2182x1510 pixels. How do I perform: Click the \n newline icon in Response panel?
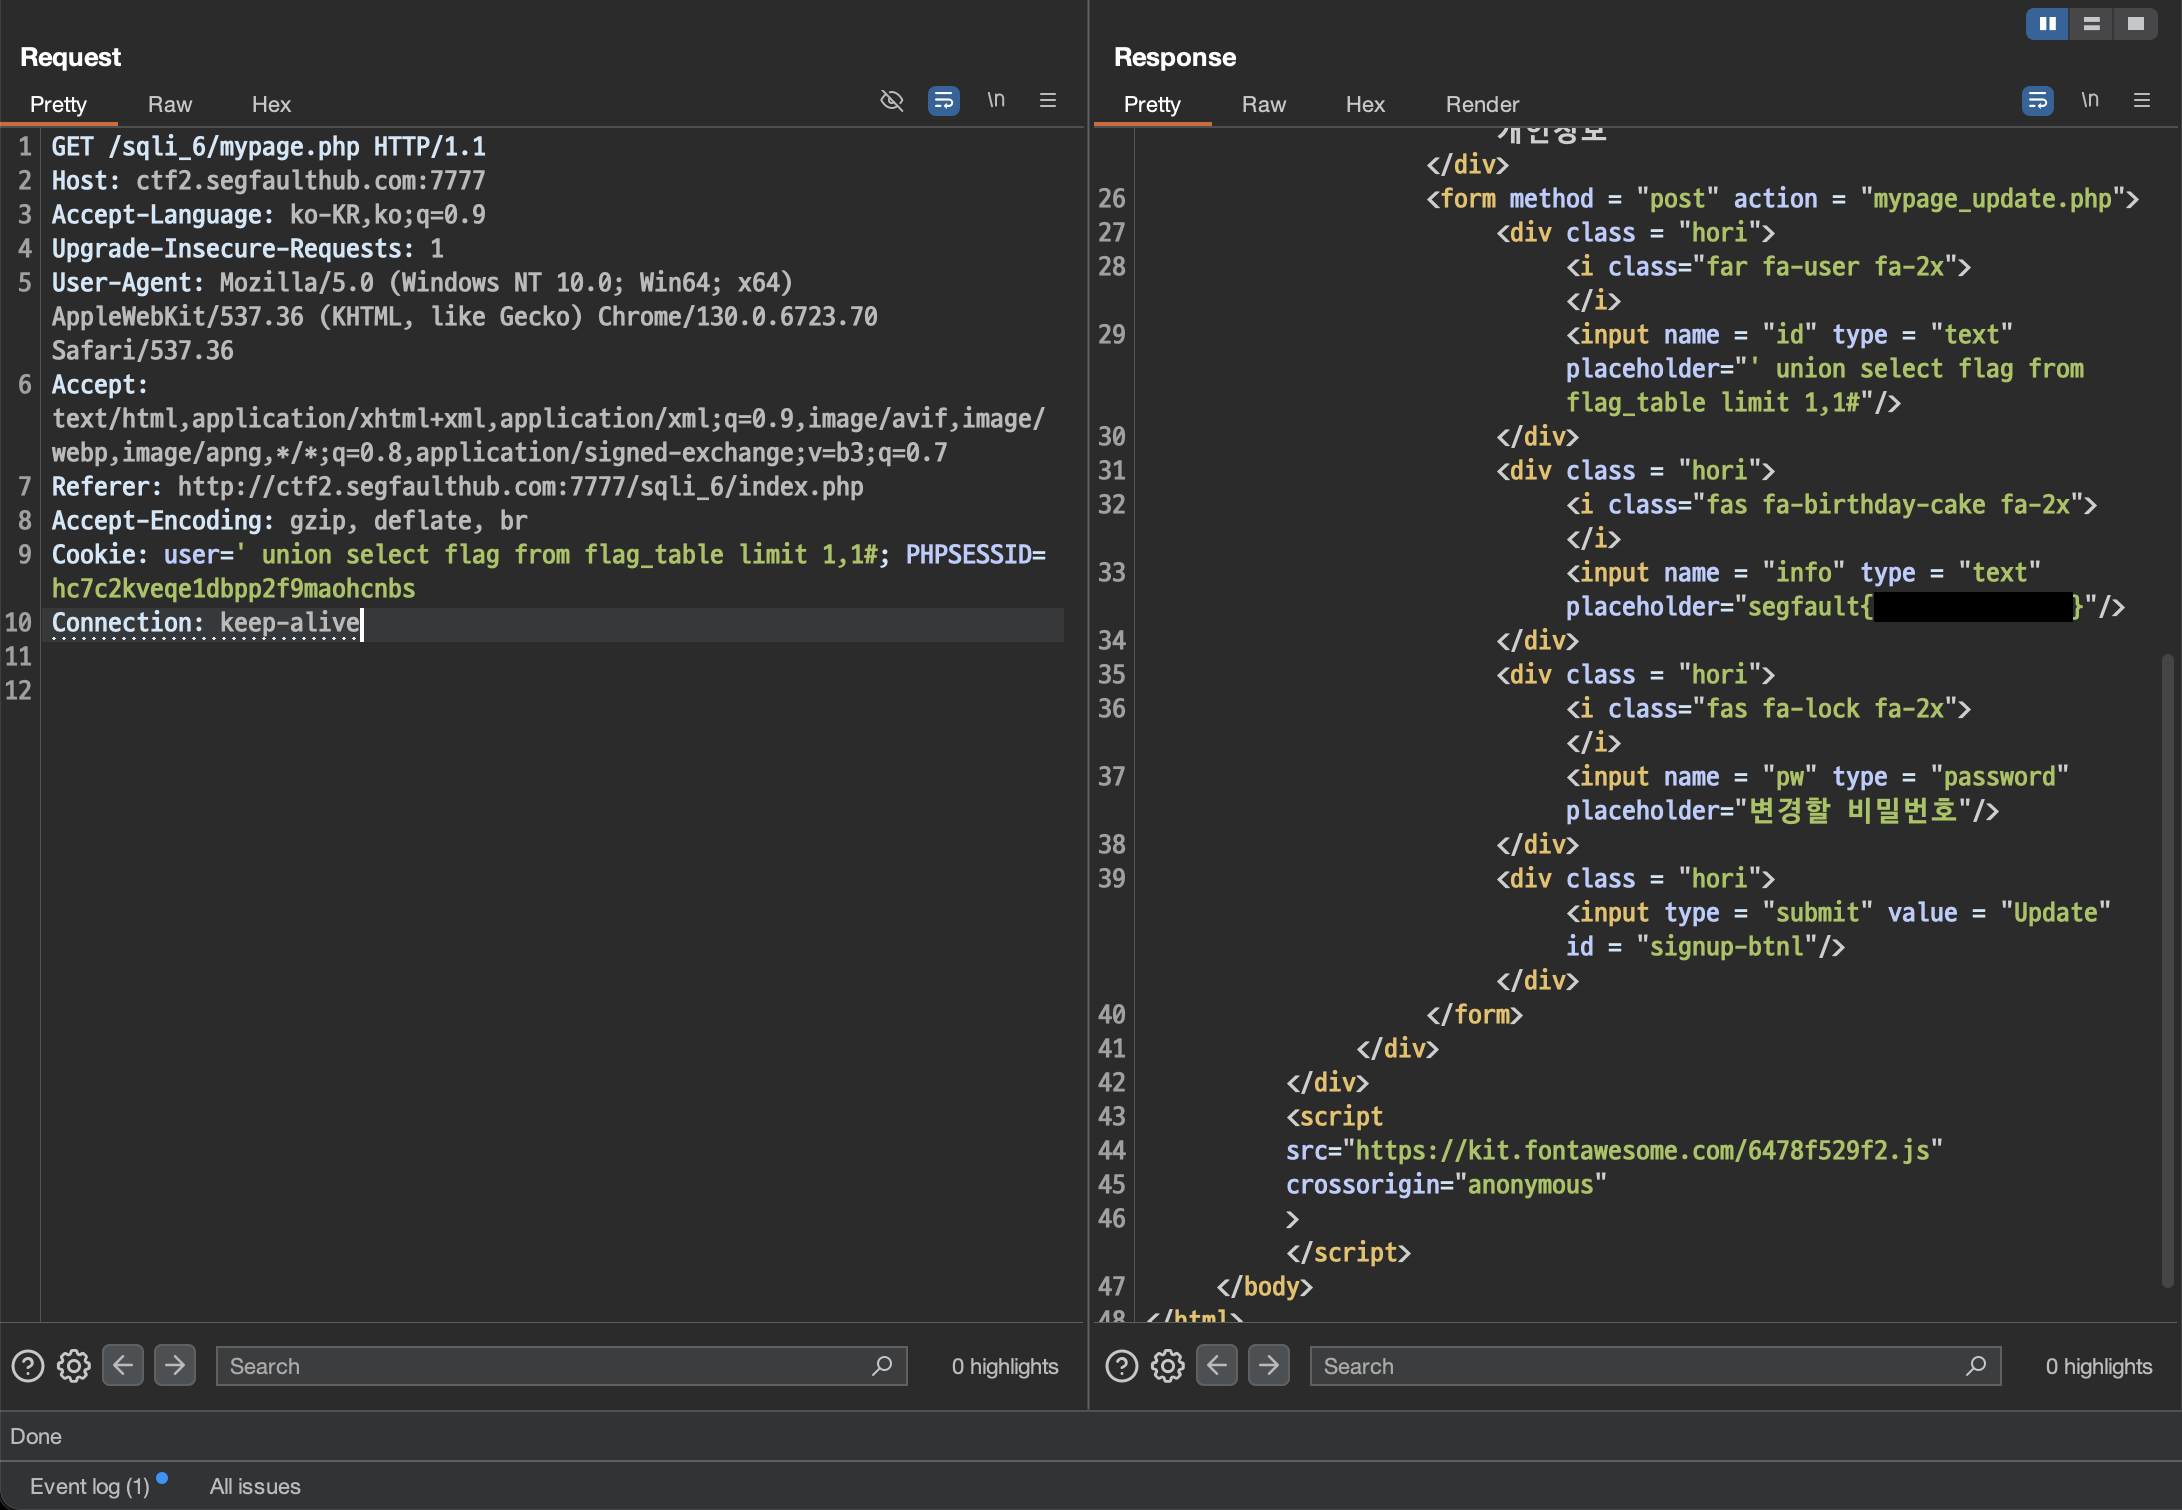(x=2090, y=100)
